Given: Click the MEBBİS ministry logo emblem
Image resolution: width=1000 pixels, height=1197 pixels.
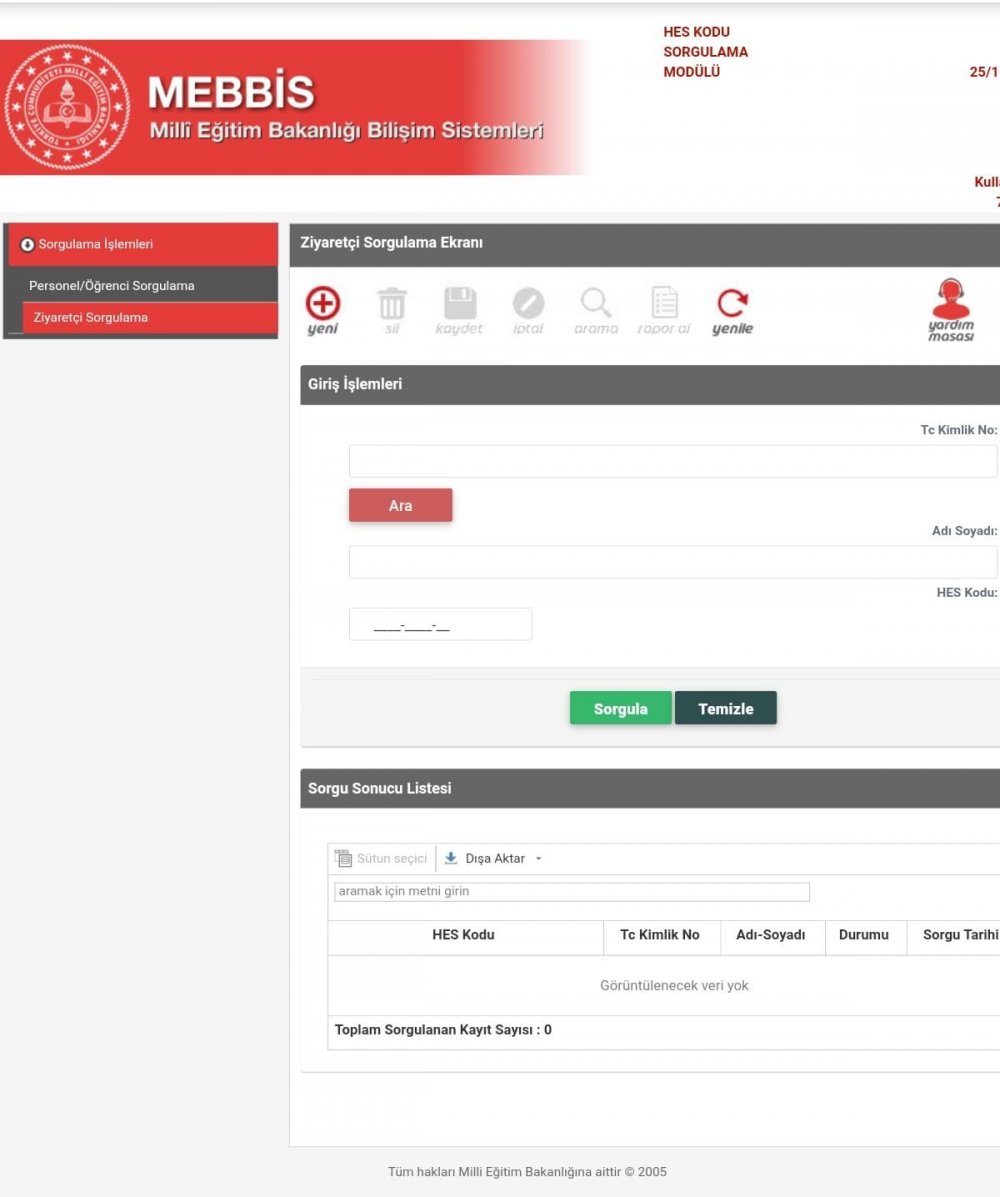Looking at the screenshot, I should coord(68,107).
